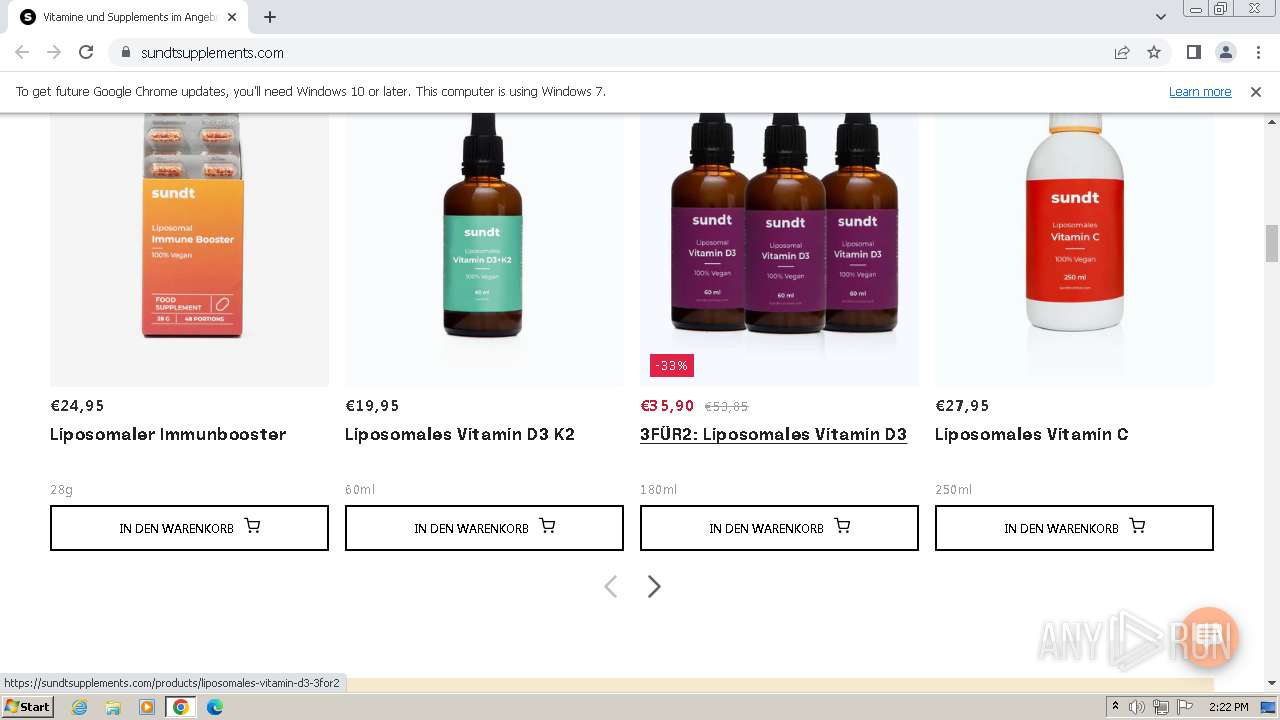Open the orange chat widget icon
This screenshot has height=720, width=1280.
1209,636
